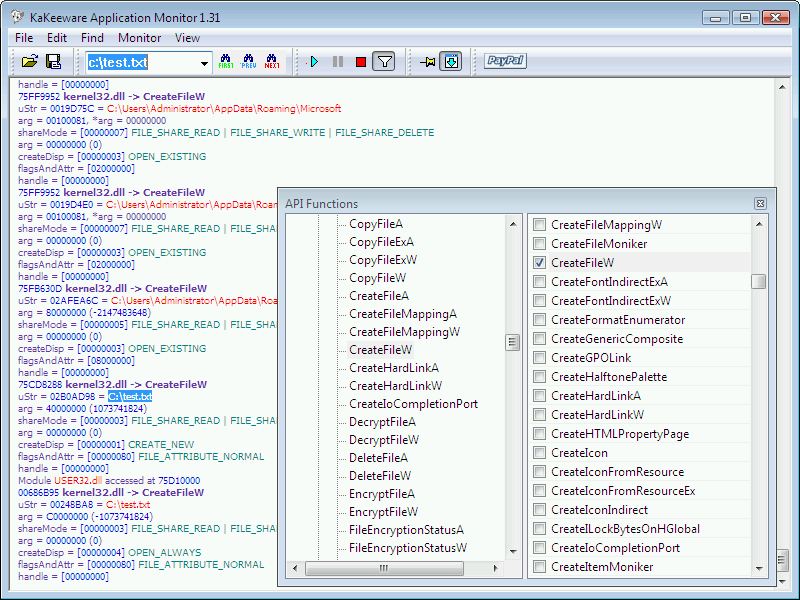This screenshot has height=600, width=800.
Task: Save the log with floppy disk icon
Action: [x=53, y=62]
